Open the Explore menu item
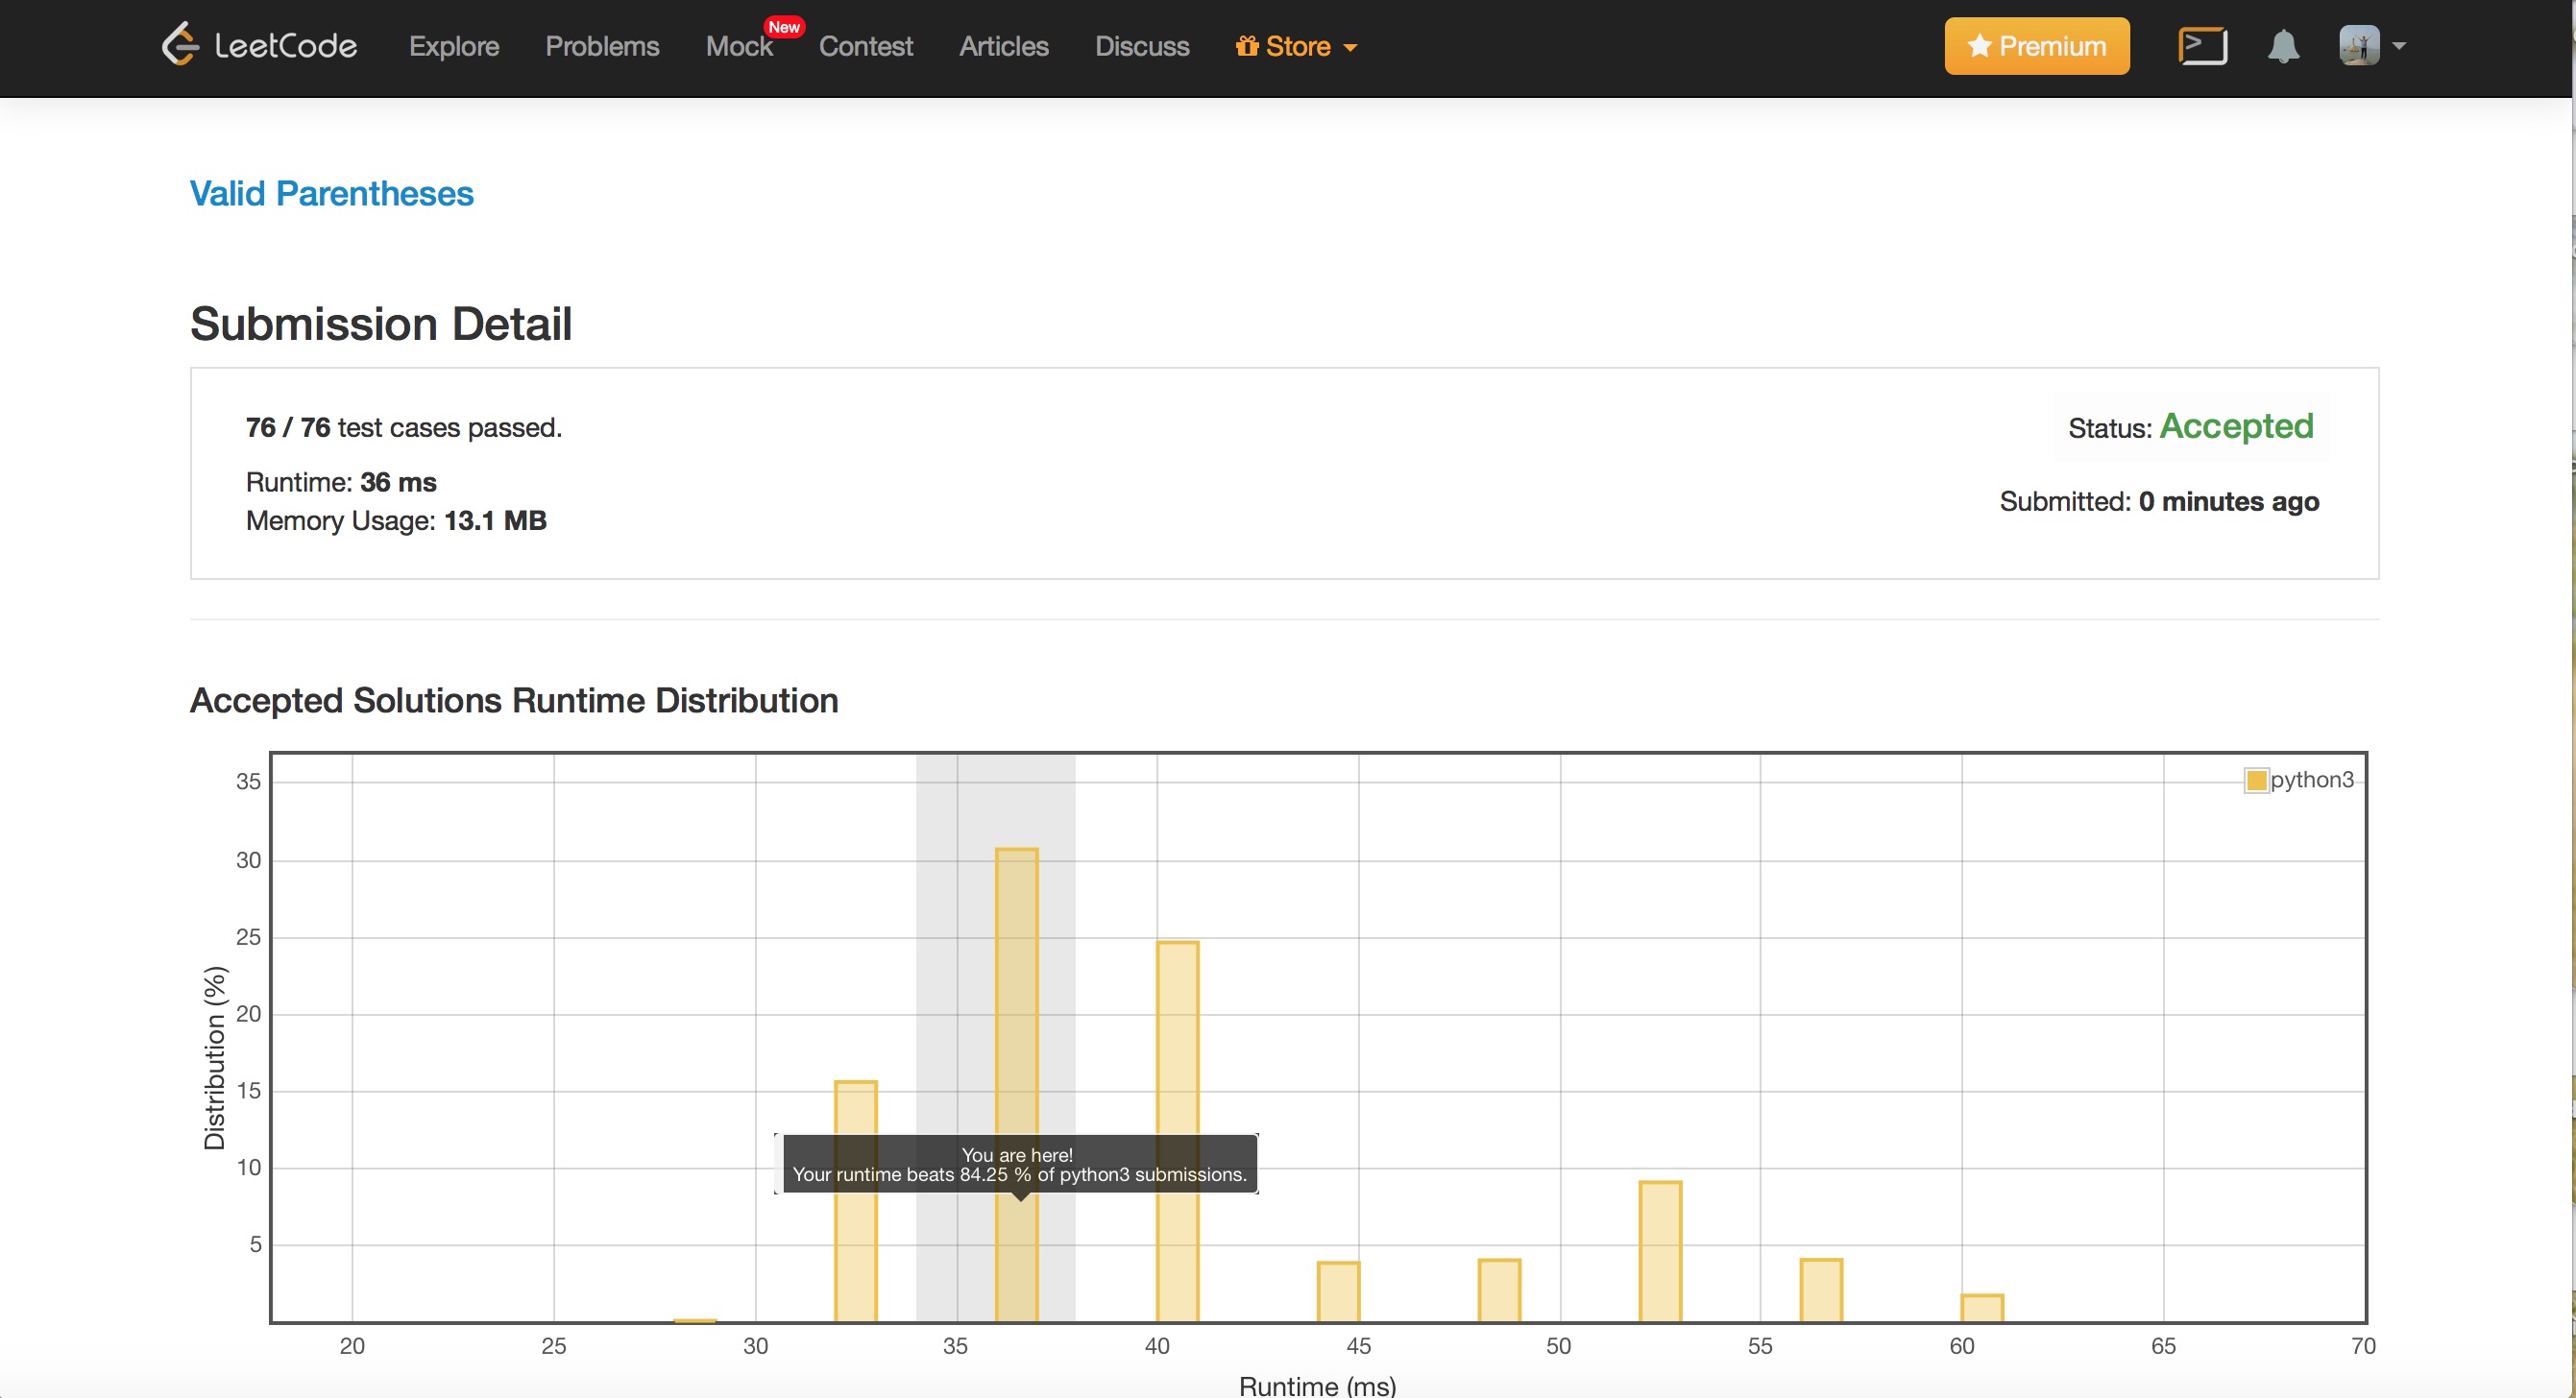Viewport: 2576px width, 1398px height. [x=453, y=46]
